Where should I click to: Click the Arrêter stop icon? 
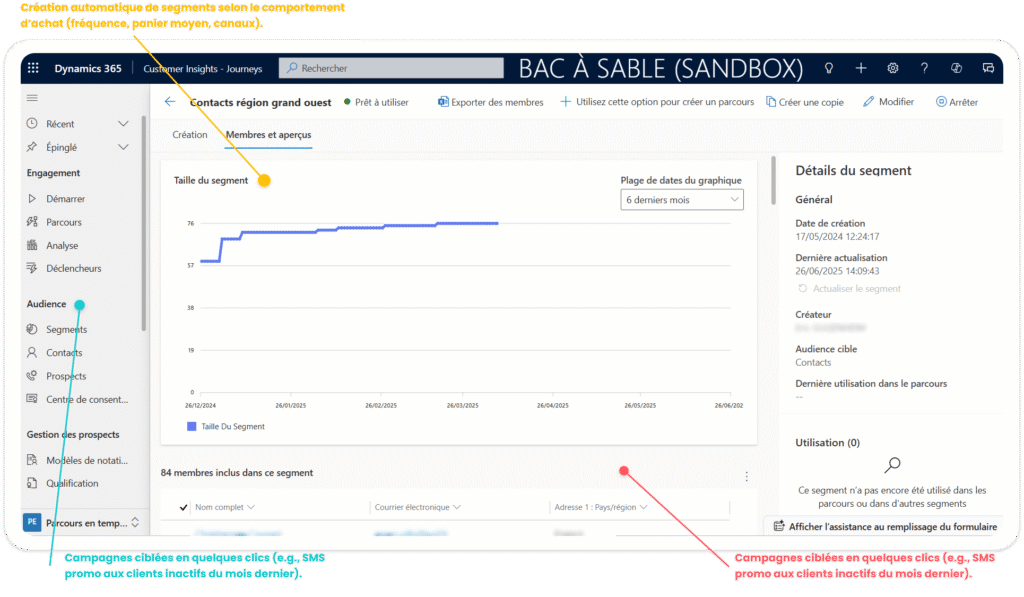point(941,102)
